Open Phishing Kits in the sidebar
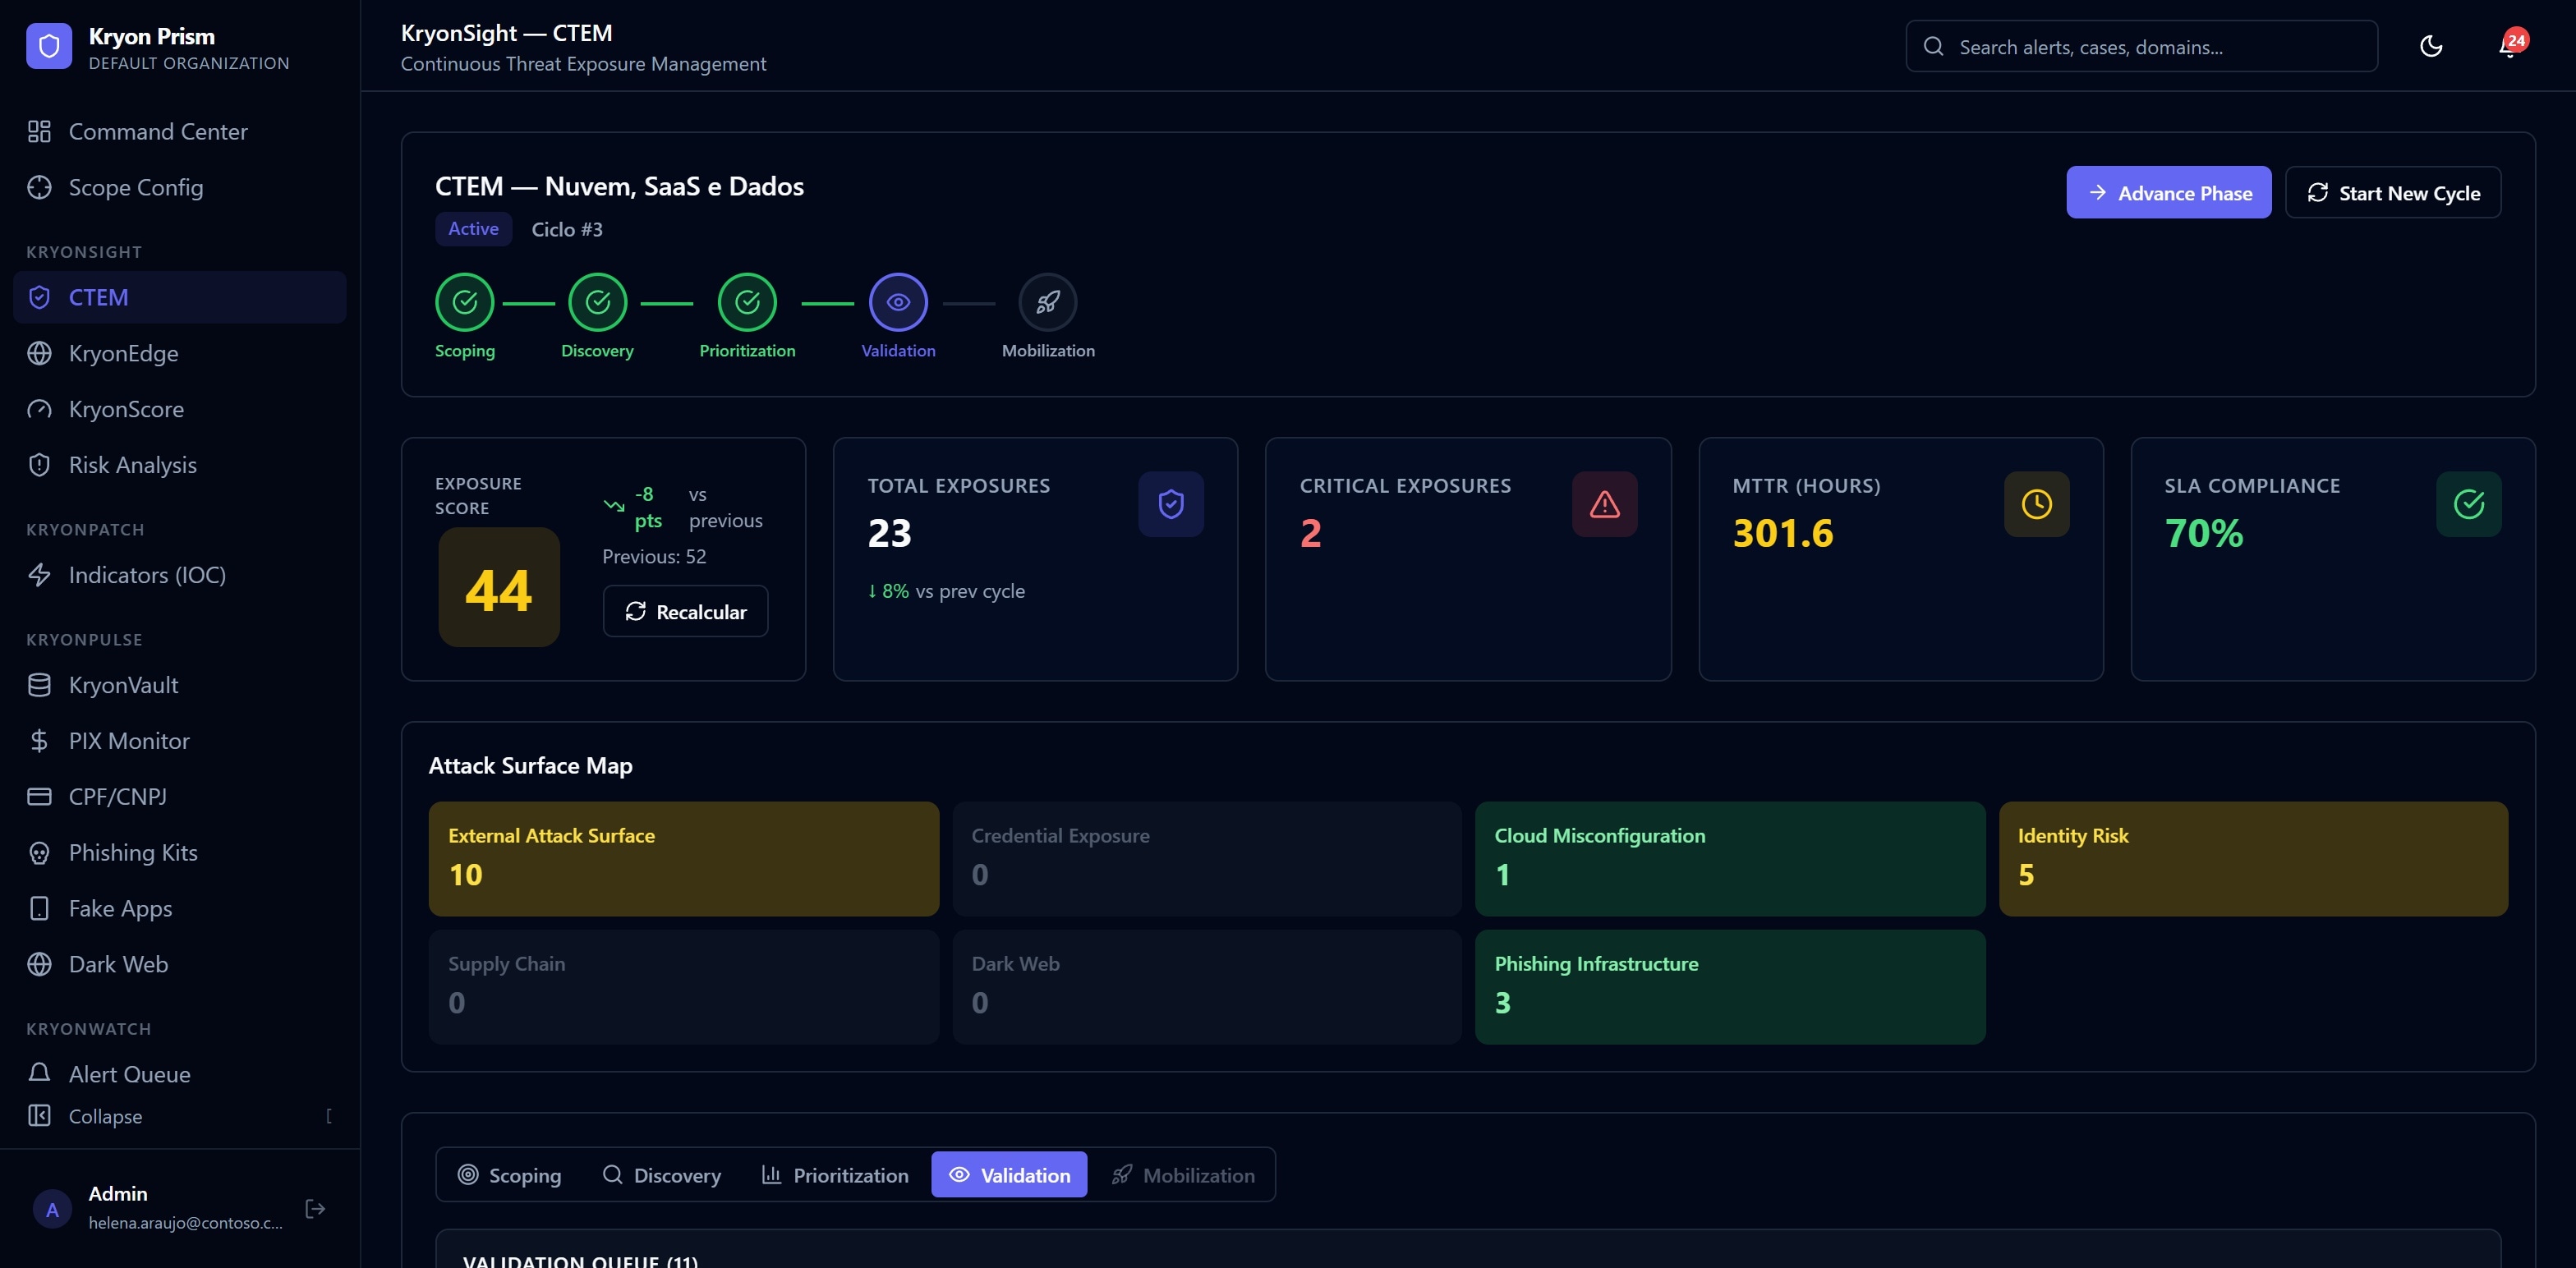Image resolution: width=2576 pixels, height=1268 pixels. [180, 853]
